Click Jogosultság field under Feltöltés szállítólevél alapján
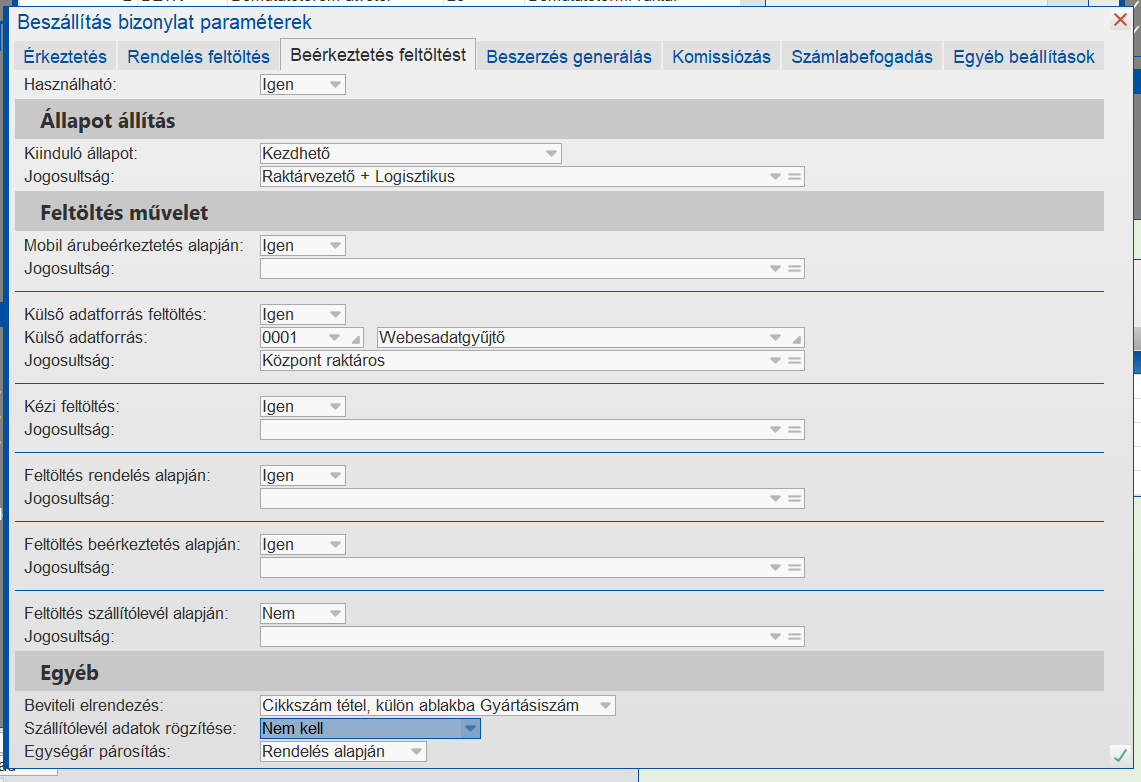The image size is (1141, 782). click(532, 637)
